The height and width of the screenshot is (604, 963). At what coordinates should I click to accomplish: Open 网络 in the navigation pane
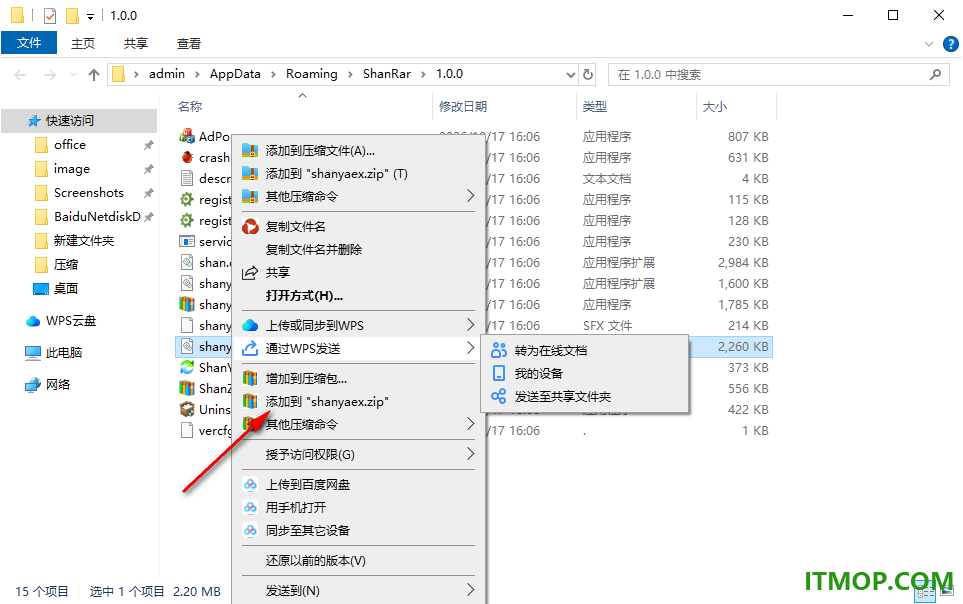tap(57, 385)
